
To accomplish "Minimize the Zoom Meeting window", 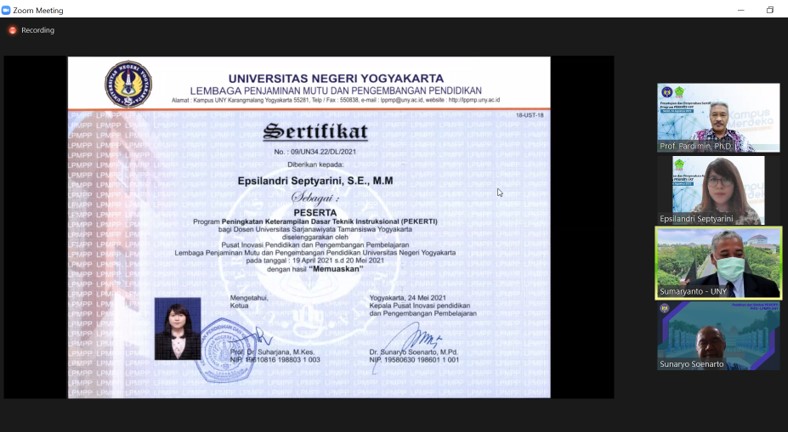I will coord(741,10).
